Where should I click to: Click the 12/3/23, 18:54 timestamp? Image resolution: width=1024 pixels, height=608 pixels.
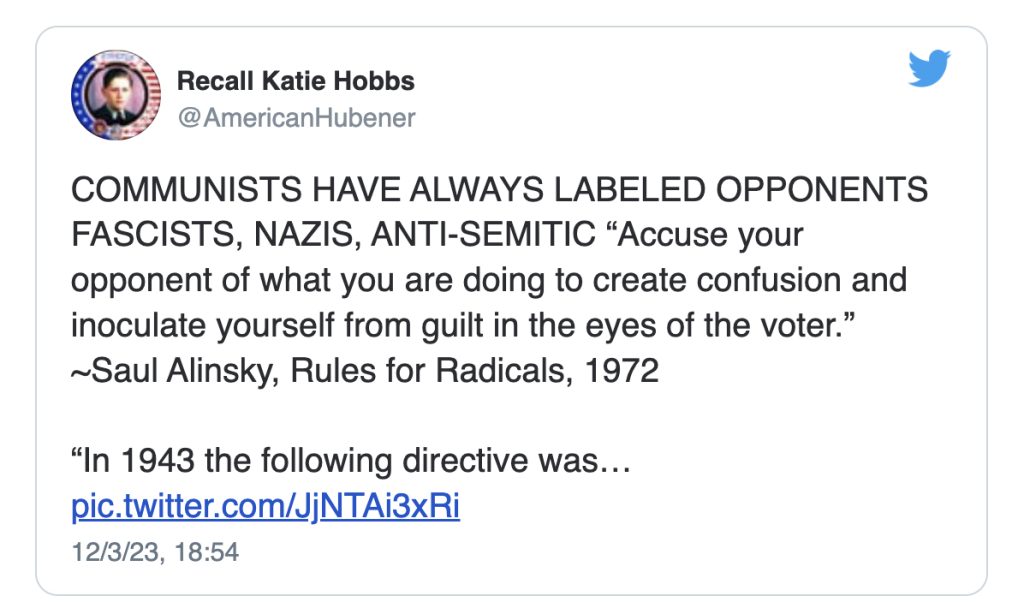pyautogui.click(x=155, y=551)
